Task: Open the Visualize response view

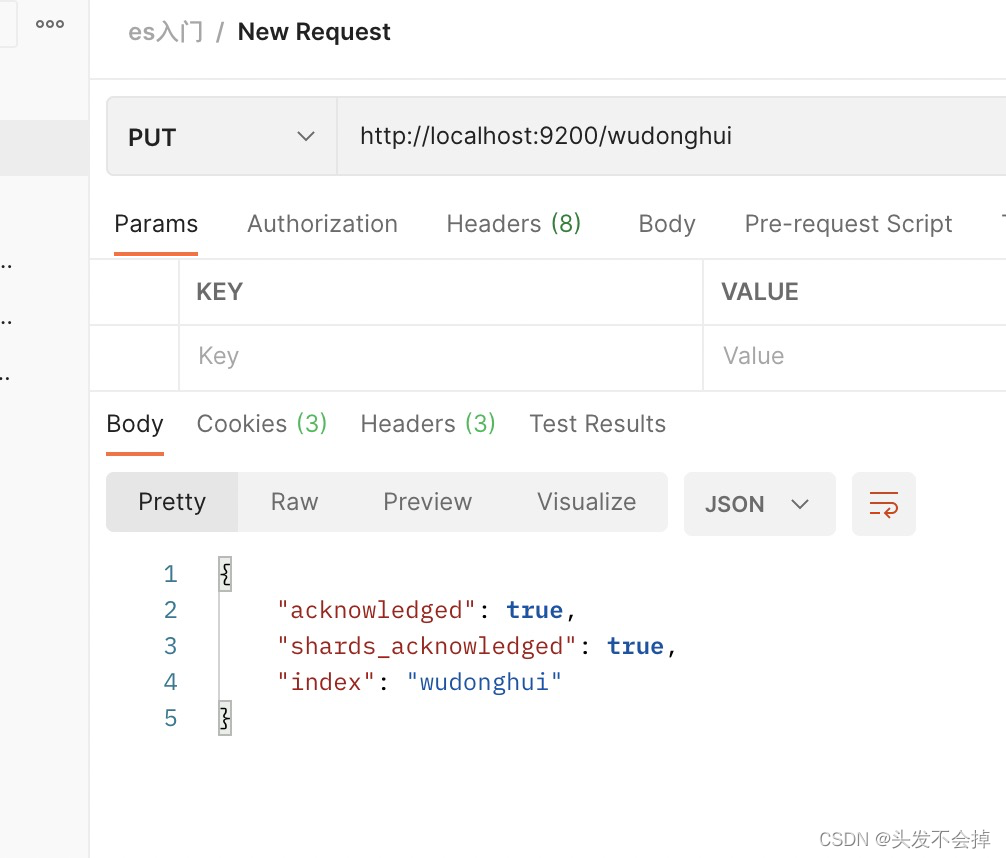Action: pyautogui.click(x=586, y=502)
